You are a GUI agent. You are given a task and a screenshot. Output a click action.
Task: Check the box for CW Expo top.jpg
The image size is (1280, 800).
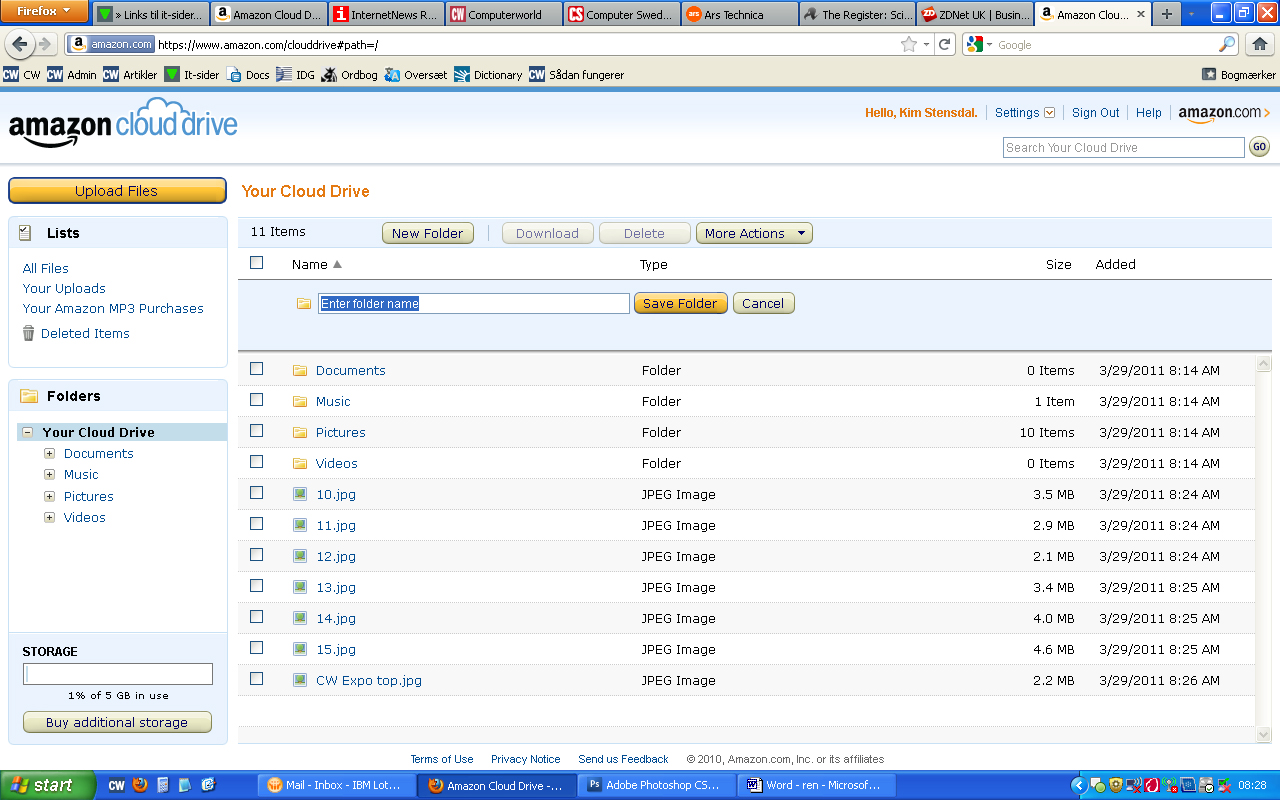pos(257,679)
